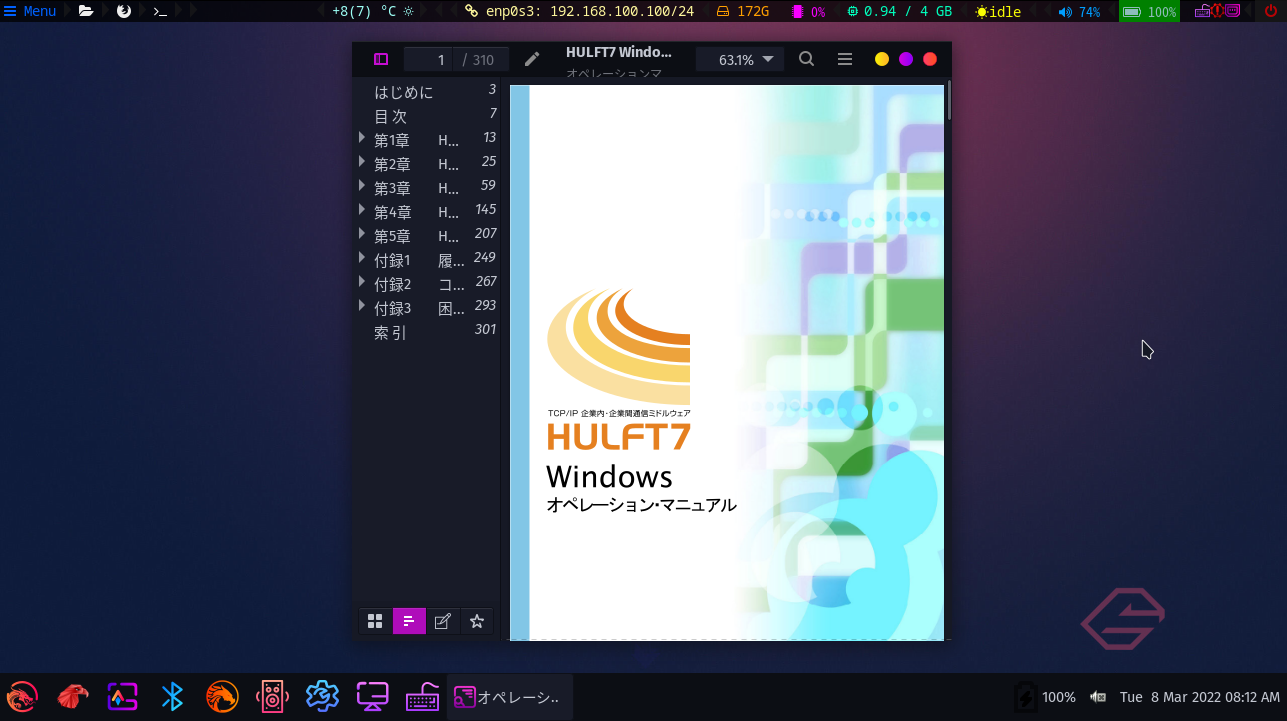Image resolution: width=1287 pixels, height=721 pixels.
Task: Click the enp0s3 network address indicator
Action: [580, 11]
